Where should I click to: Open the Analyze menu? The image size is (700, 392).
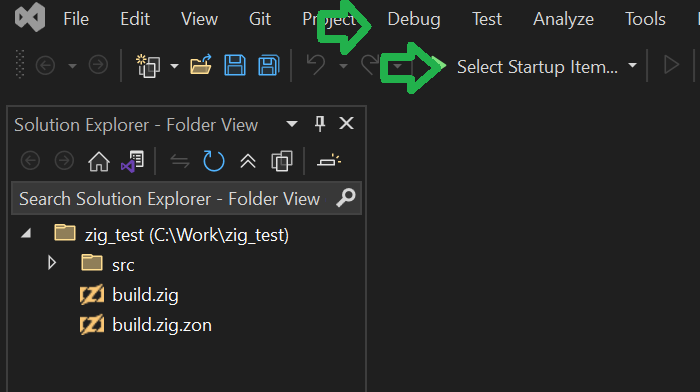(563, 19)
